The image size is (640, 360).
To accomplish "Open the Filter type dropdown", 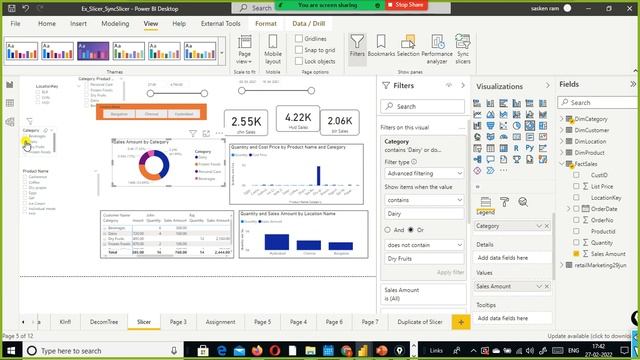I will [x=424, y=173].
